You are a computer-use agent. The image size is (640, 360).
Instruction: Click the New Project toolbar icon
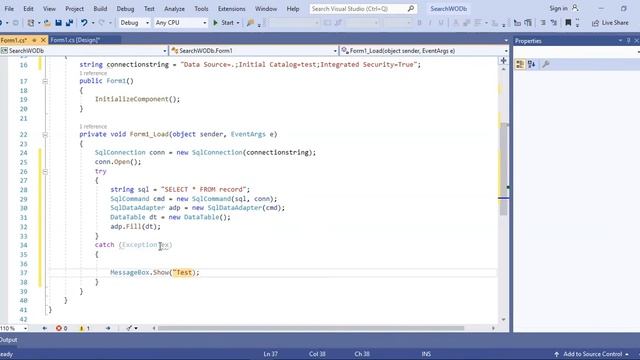click(31, 23)
